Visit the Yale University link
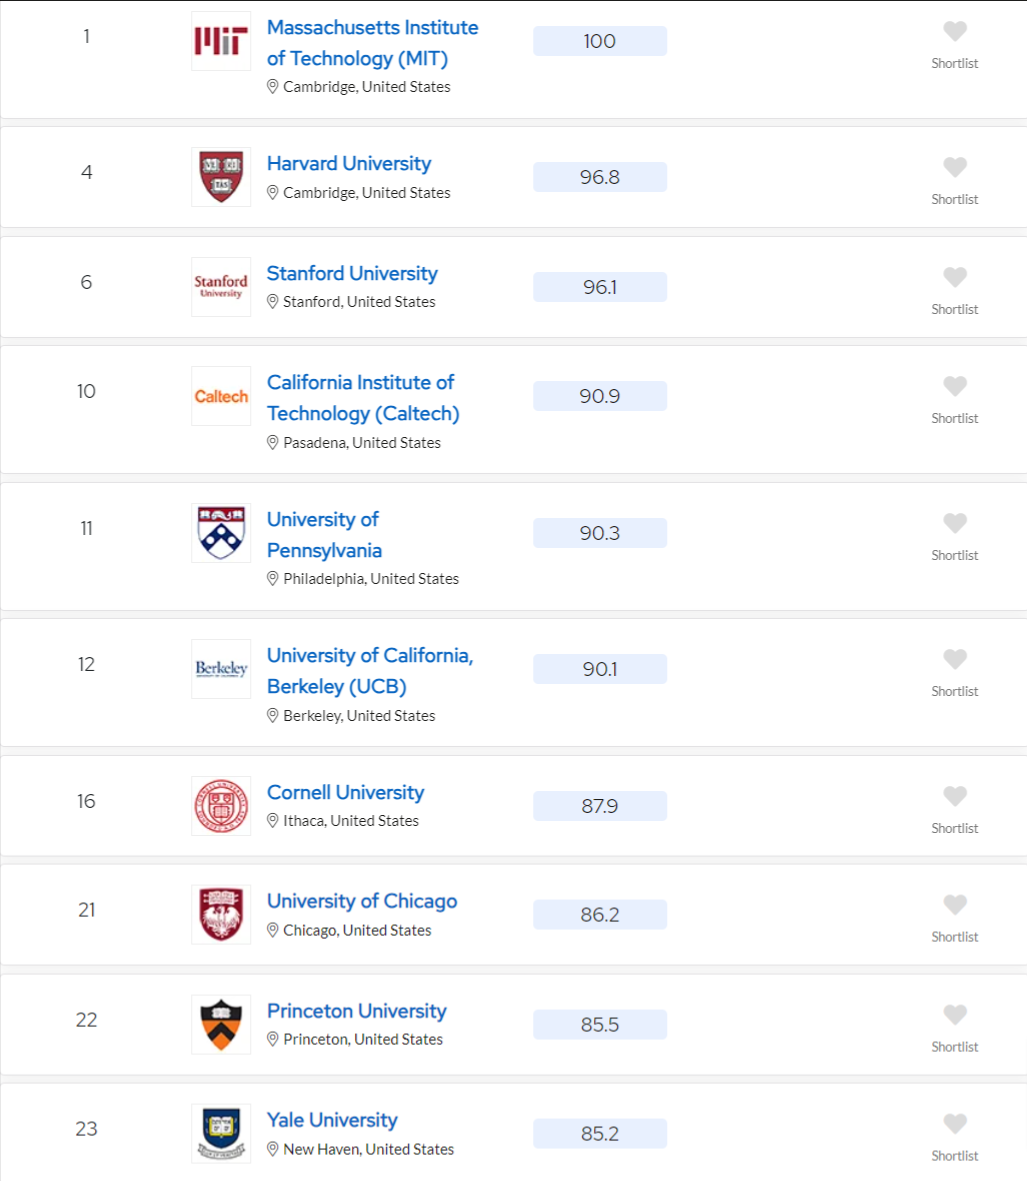The image size is (1027, 1181). click(x=332, y=1120)
